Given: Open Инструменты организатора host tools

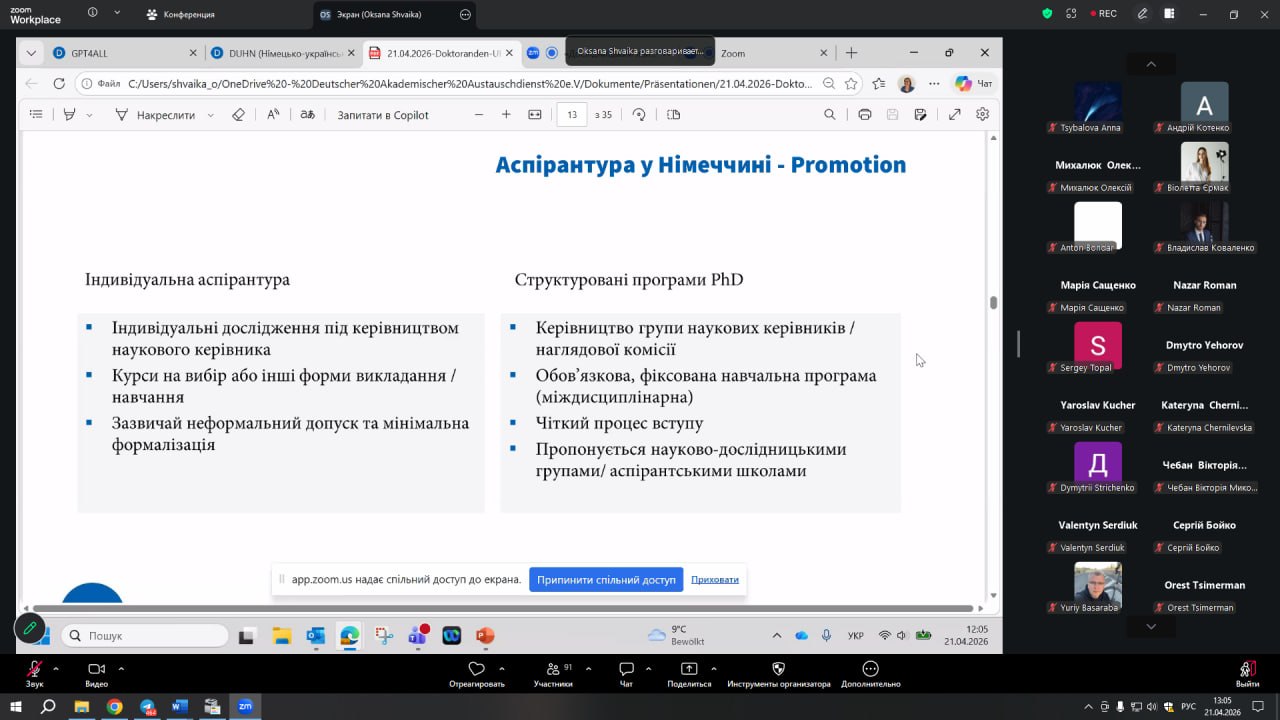Looking at the screenshot, I should click(x=778, y=669).
